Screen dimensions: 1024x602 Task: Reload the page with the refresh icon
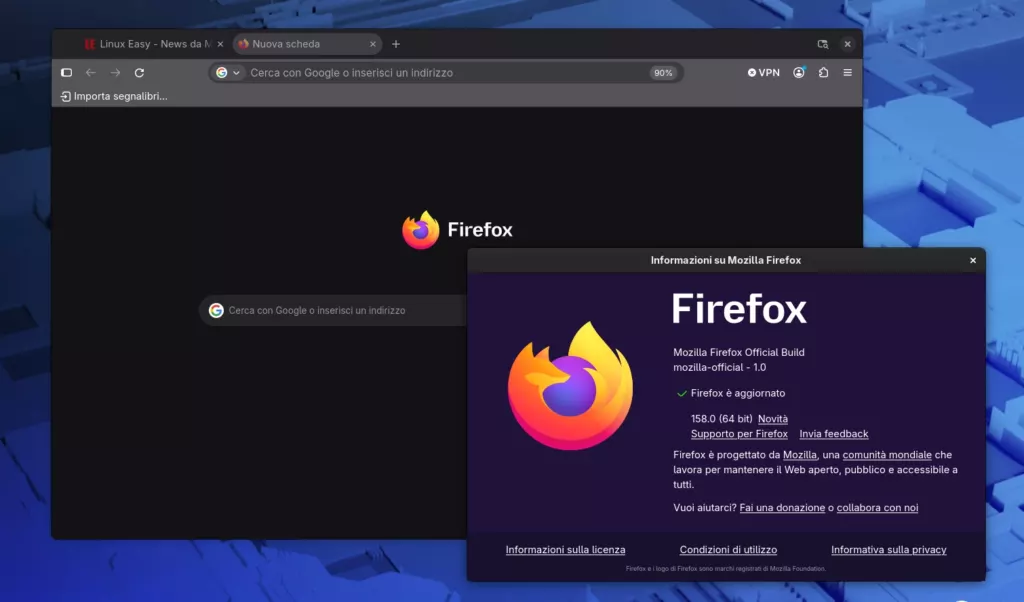pyautogui.click(x=139, y=72)
